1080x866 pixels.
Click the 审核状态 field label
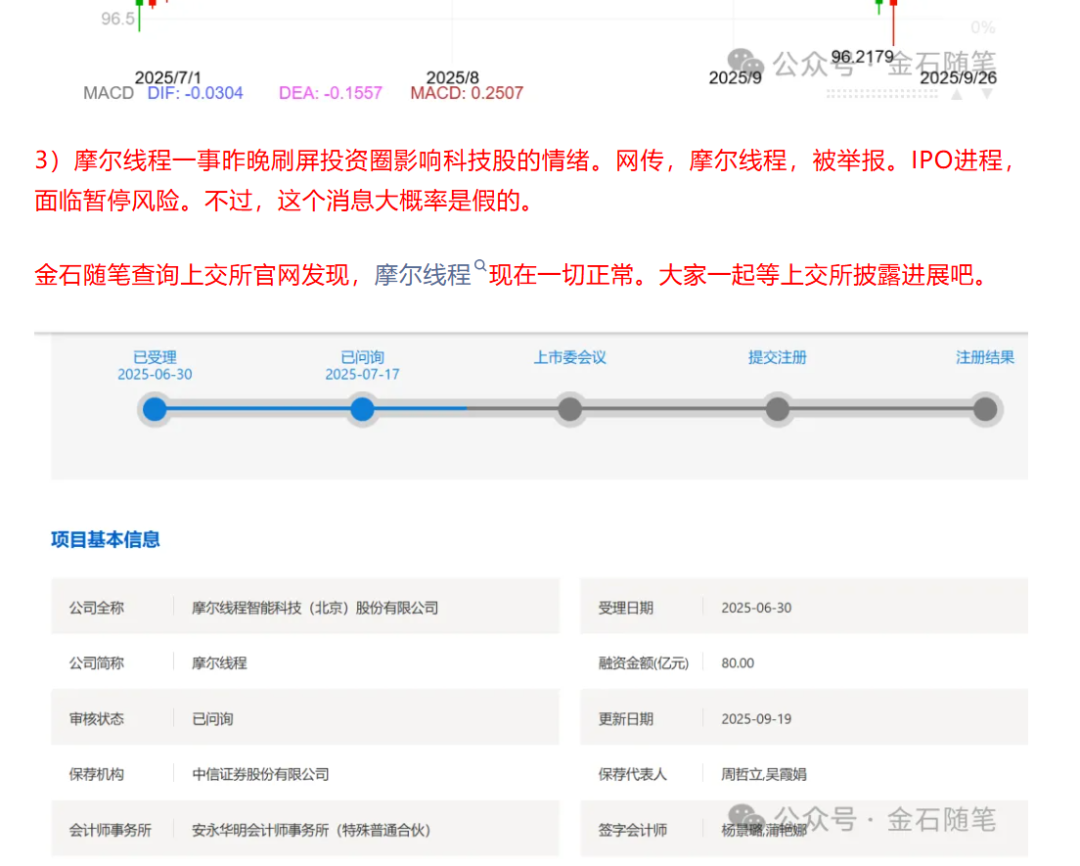point(96,719)
